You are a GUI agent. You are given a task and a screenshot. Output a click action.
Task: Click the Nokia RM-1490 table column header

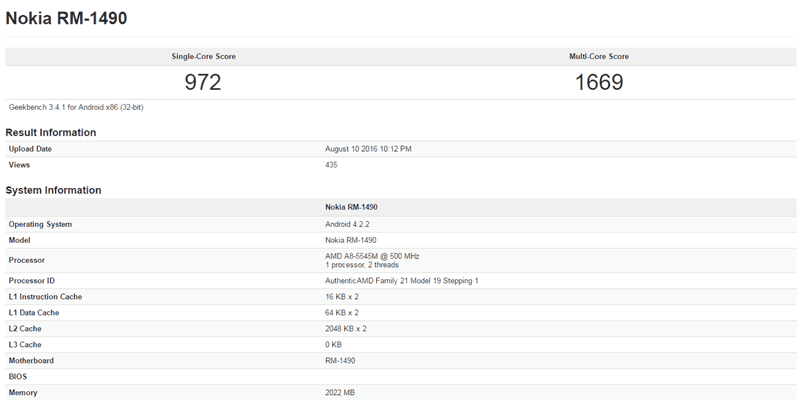351,207
